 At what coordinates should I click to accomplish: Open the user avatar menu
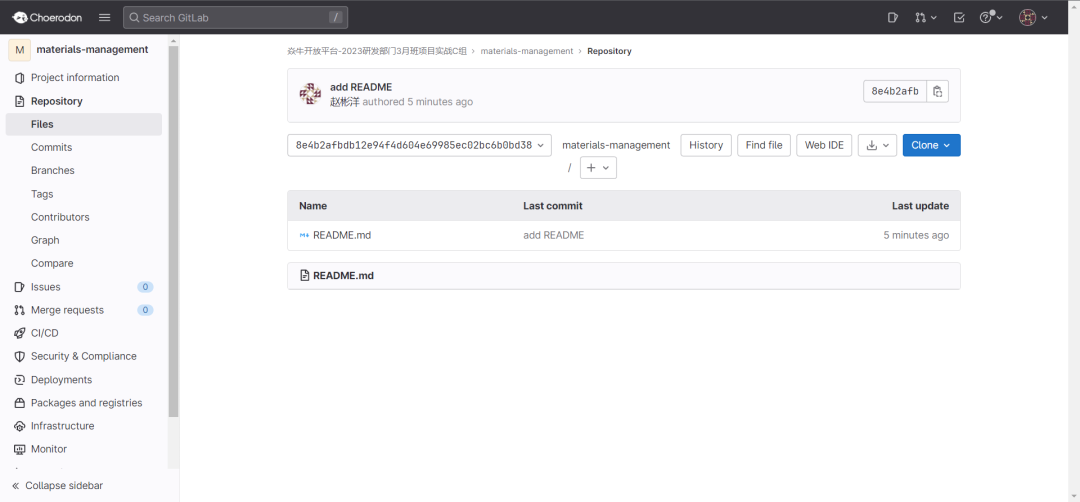[1034, 17]
